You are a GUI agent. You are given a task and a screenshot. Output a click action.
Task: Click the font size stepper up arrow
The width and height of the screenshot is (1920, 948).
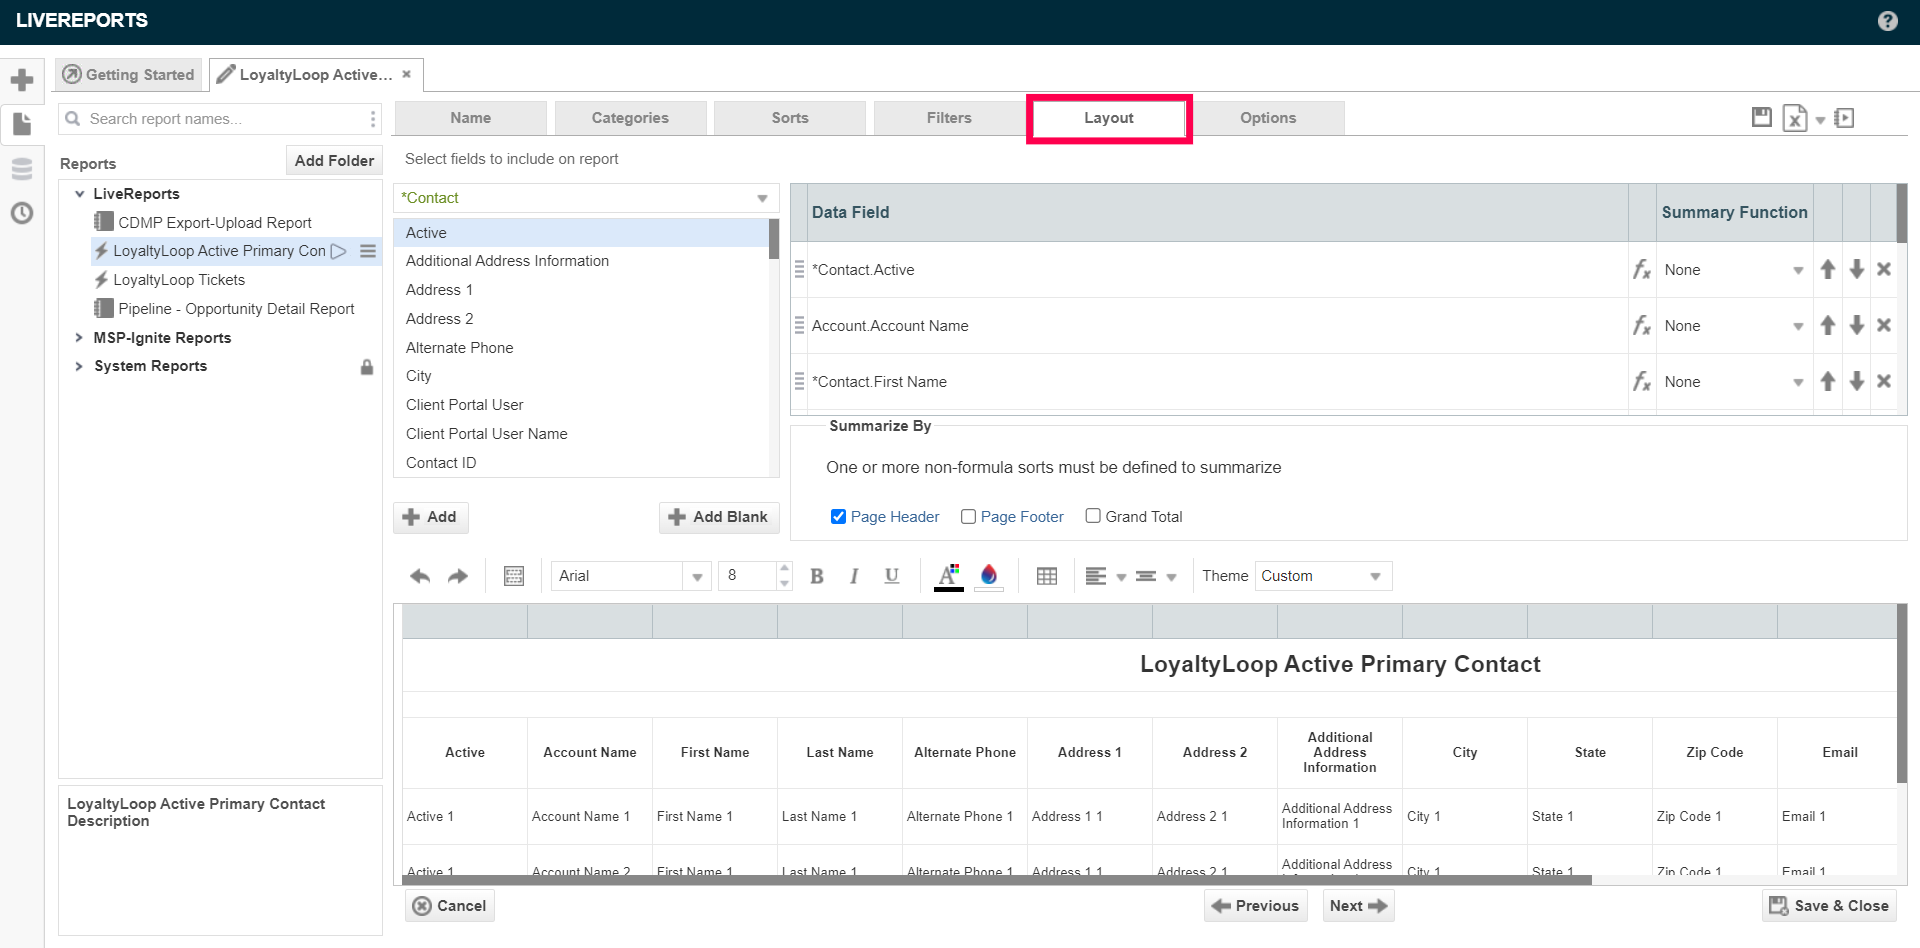pos(784,568)
